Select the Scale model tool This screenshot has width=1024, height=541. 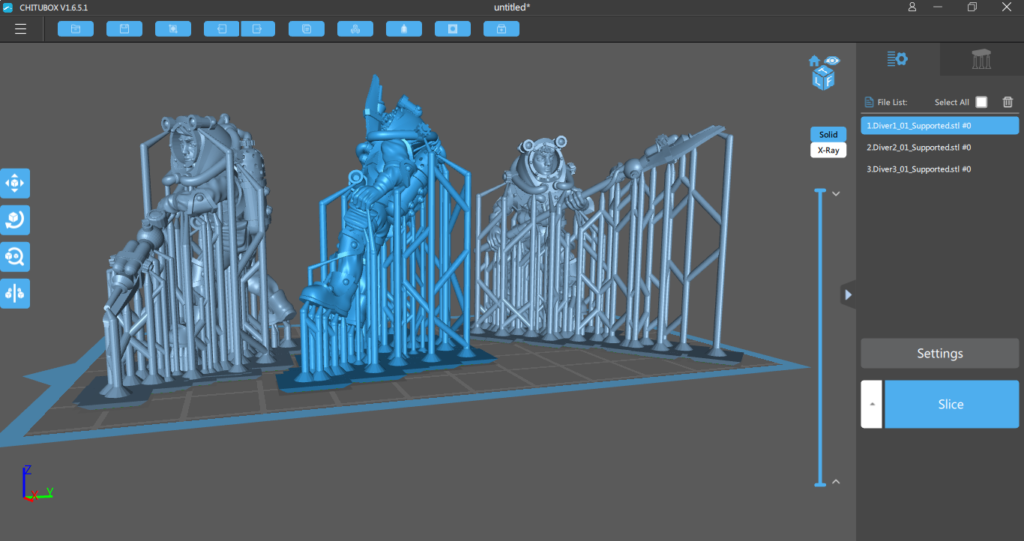(16, 257)
